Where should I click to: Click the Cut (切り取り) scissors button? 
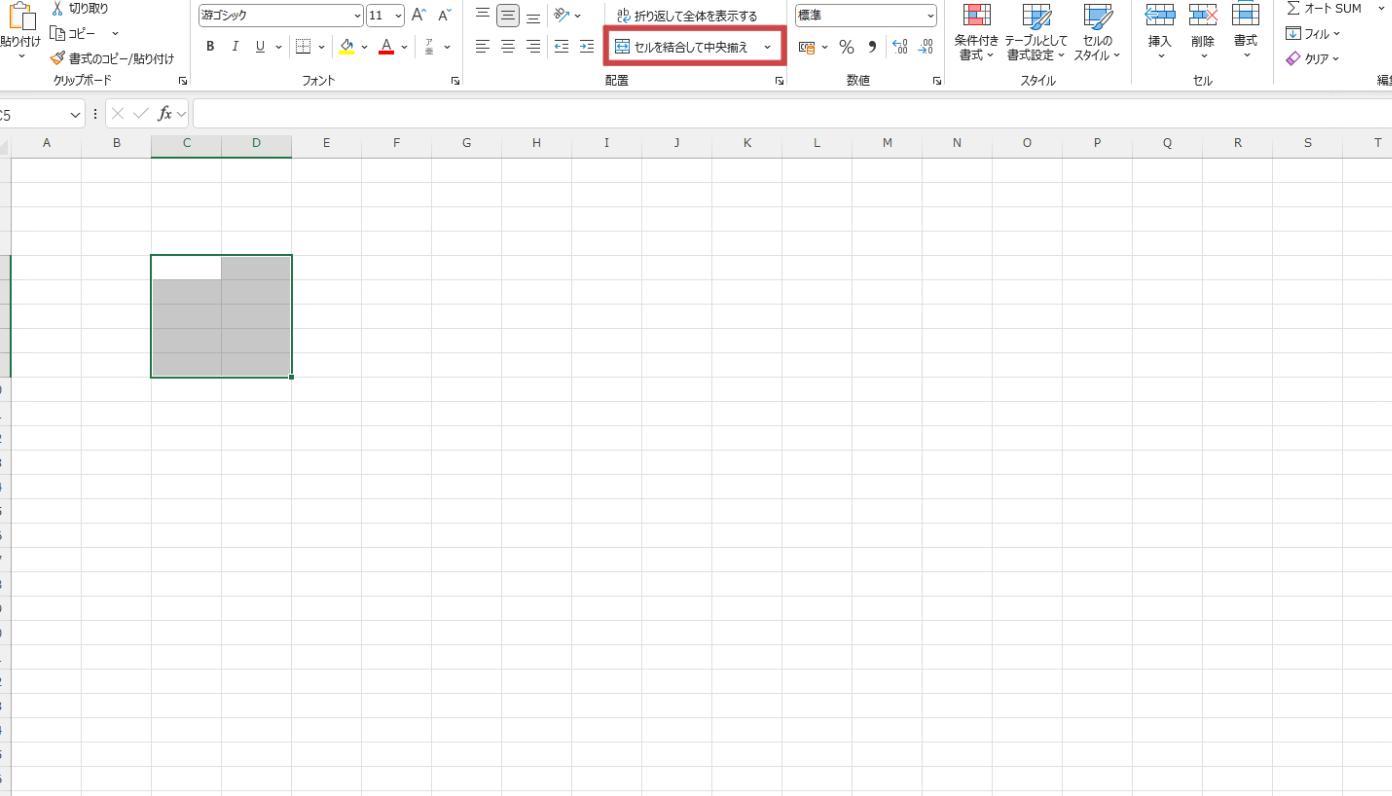tap(80, 8)
